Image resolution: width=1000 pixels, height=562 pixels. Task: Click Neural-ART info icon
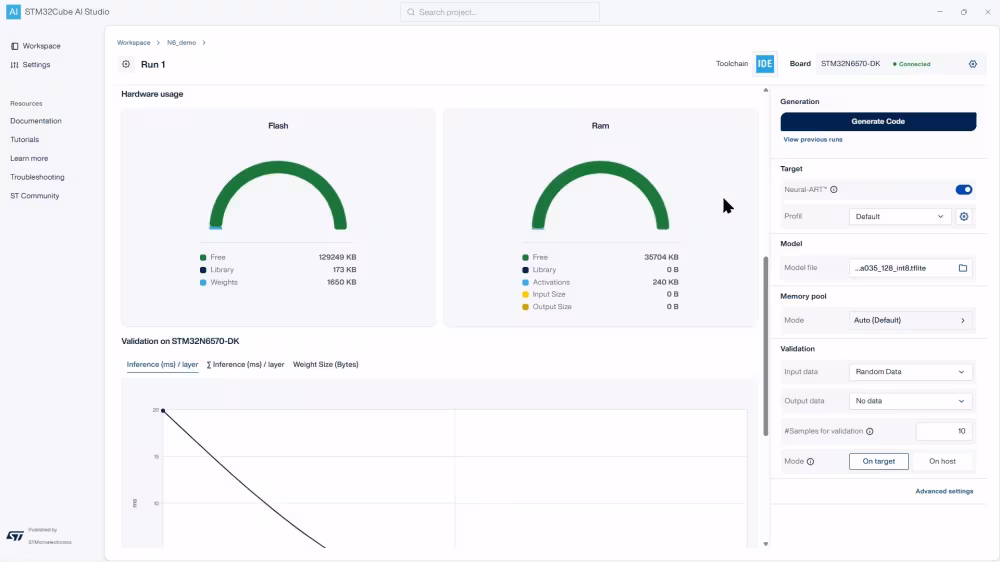[x=834, y=189]
